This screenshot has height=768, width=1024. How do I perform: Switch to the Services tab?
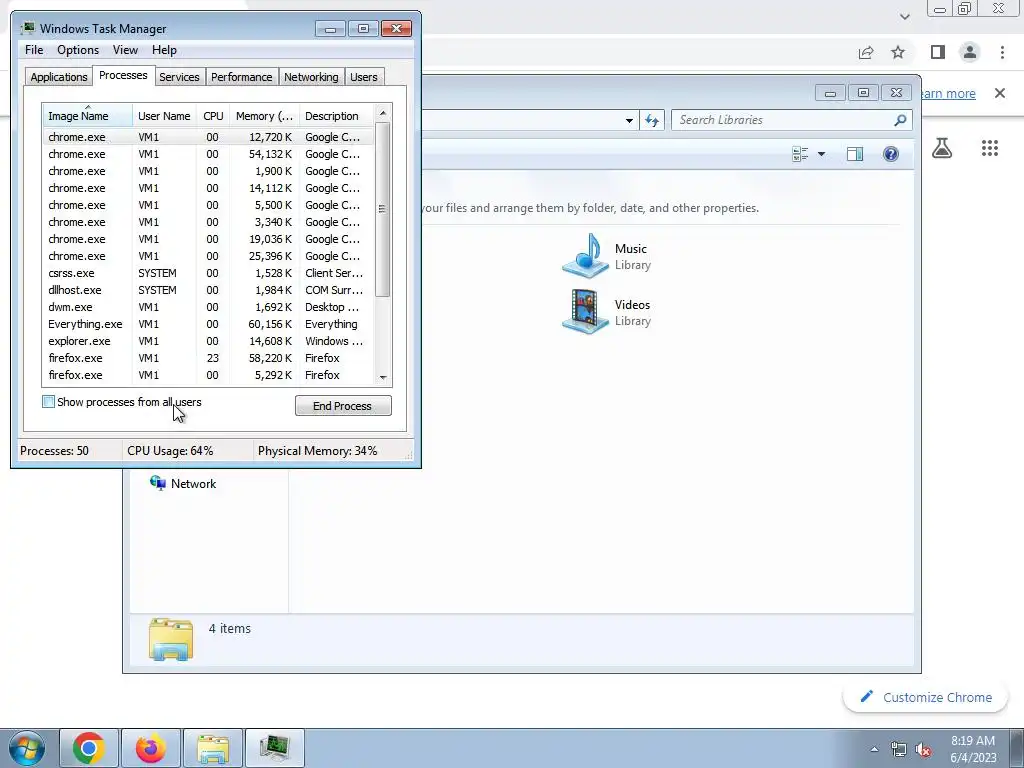tap(179, 77)
